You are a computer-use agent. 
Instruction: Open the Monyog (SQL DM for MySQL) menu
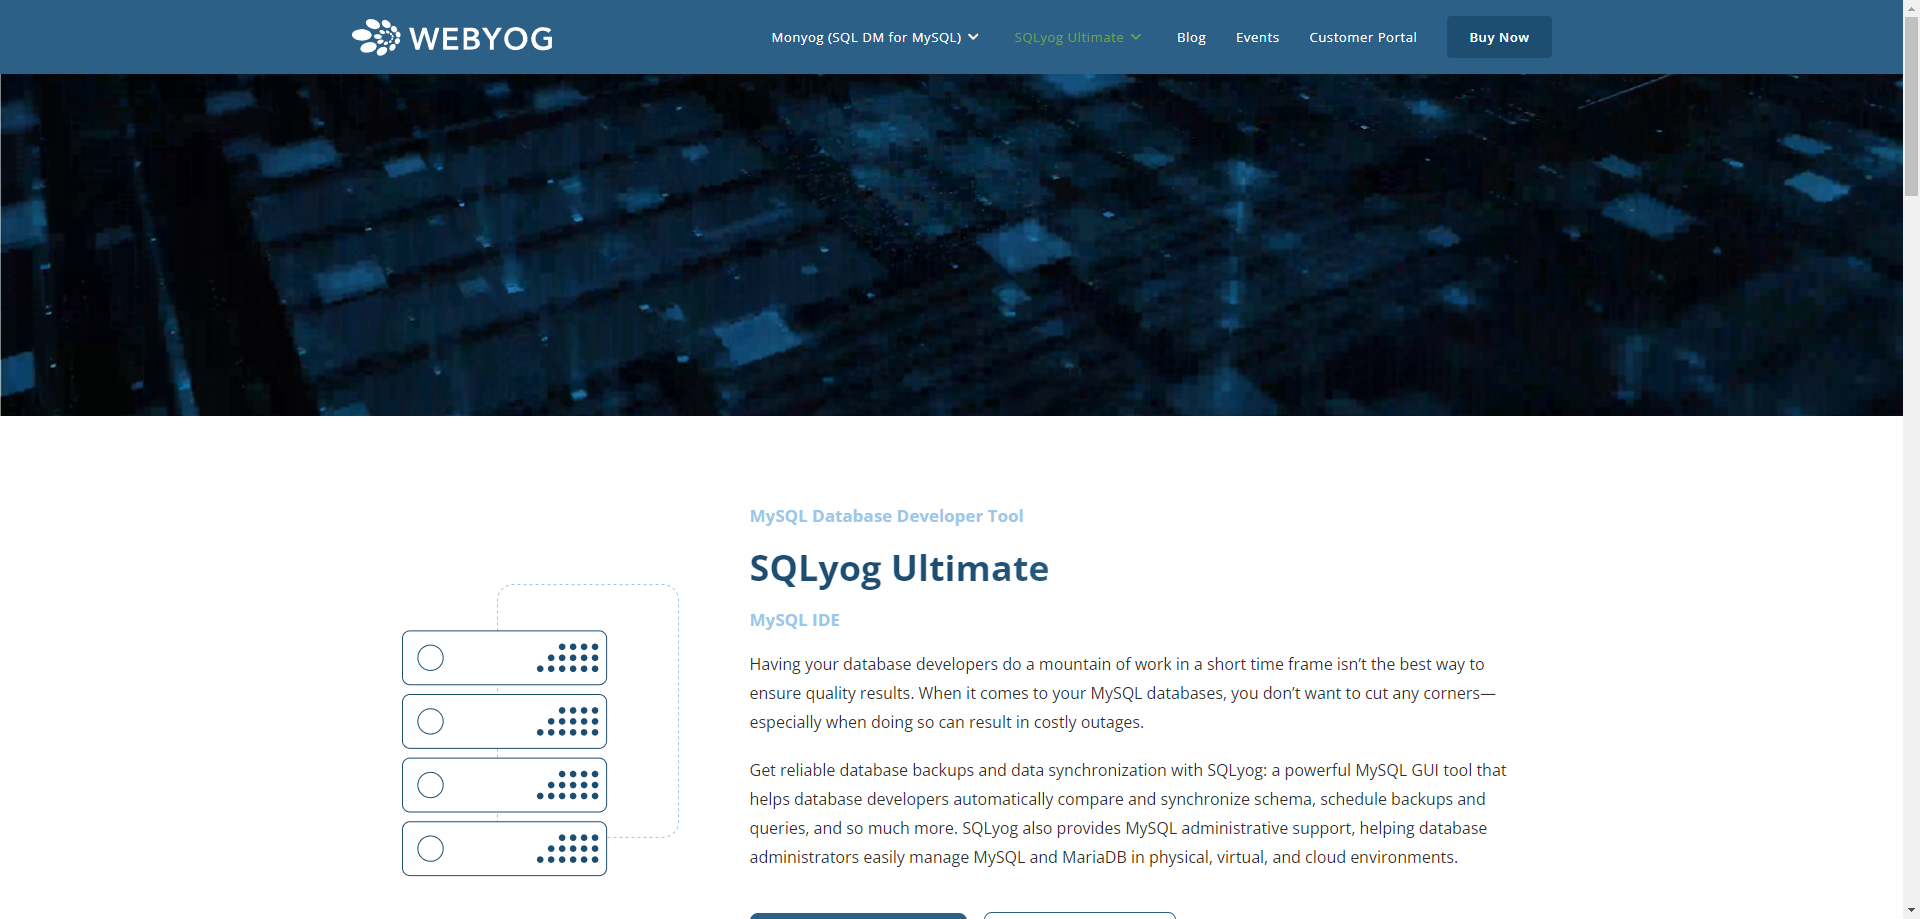pyautogui.click(x=866, y=37)
